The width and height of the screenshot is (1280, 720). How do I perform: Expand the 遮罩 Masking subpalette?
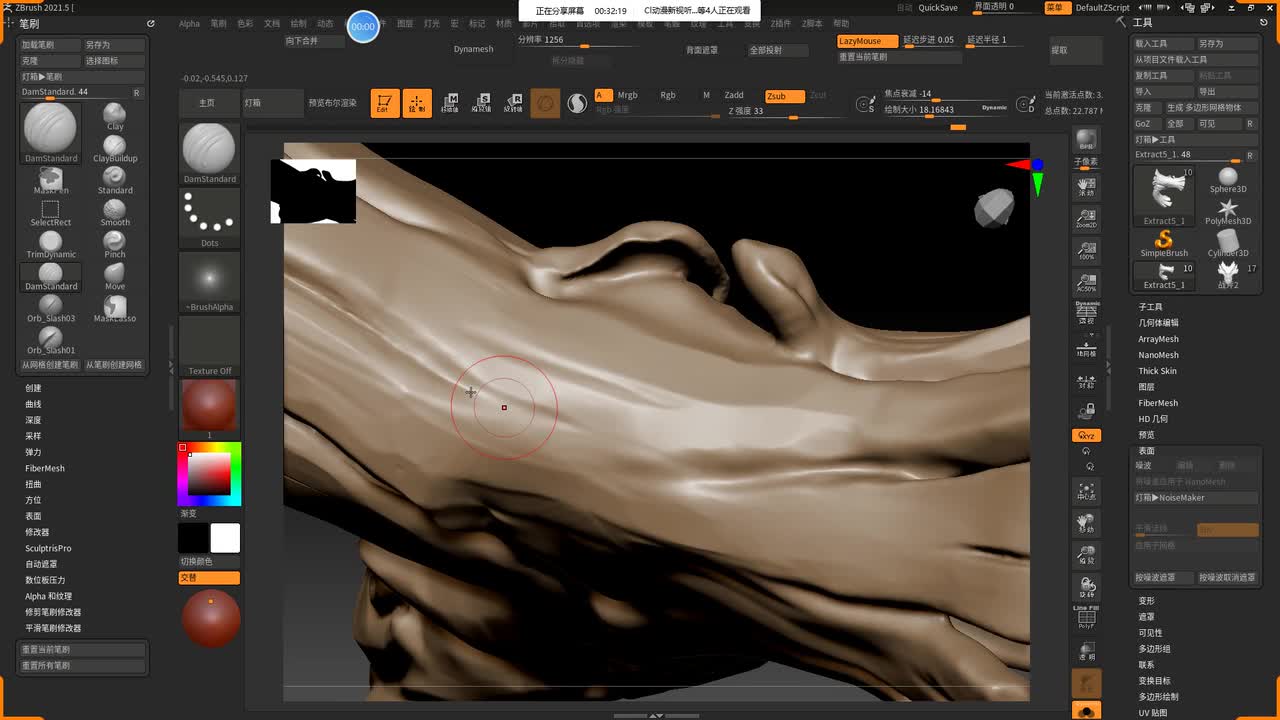tap(1146, 617)
